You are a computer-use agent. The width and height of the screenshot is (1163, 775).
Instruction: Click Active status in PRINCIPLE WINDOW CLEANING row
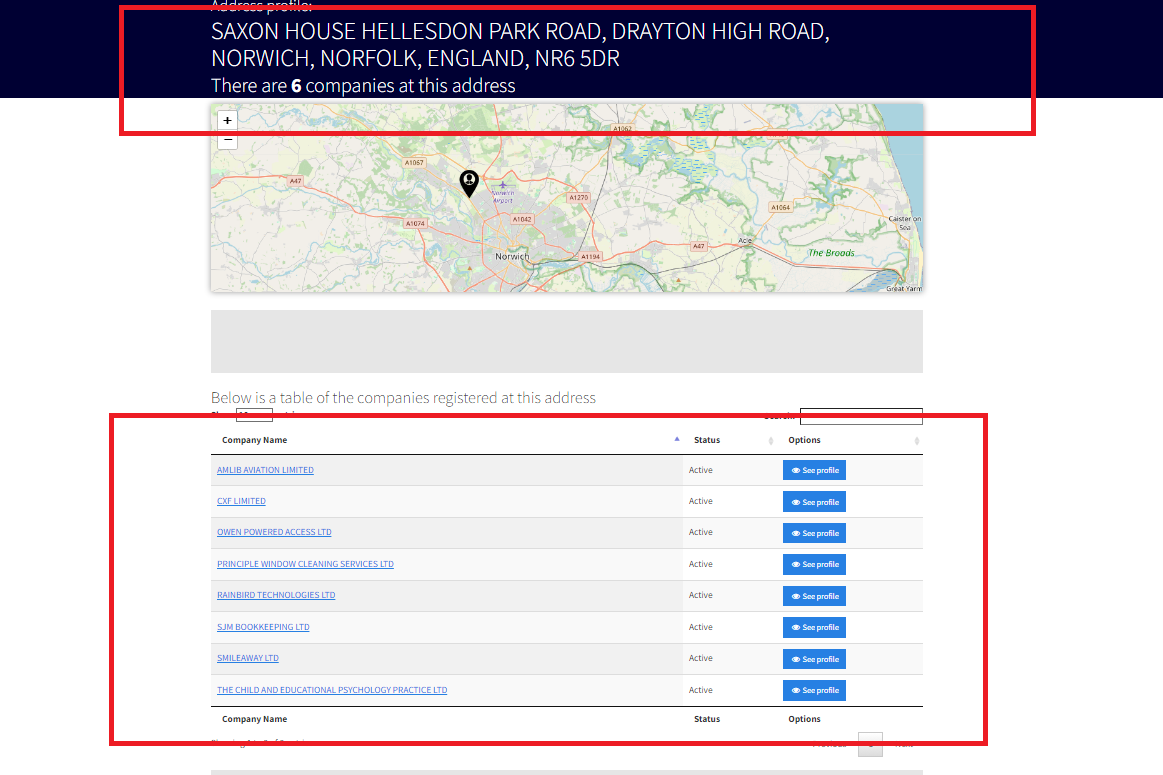[700, 564]
